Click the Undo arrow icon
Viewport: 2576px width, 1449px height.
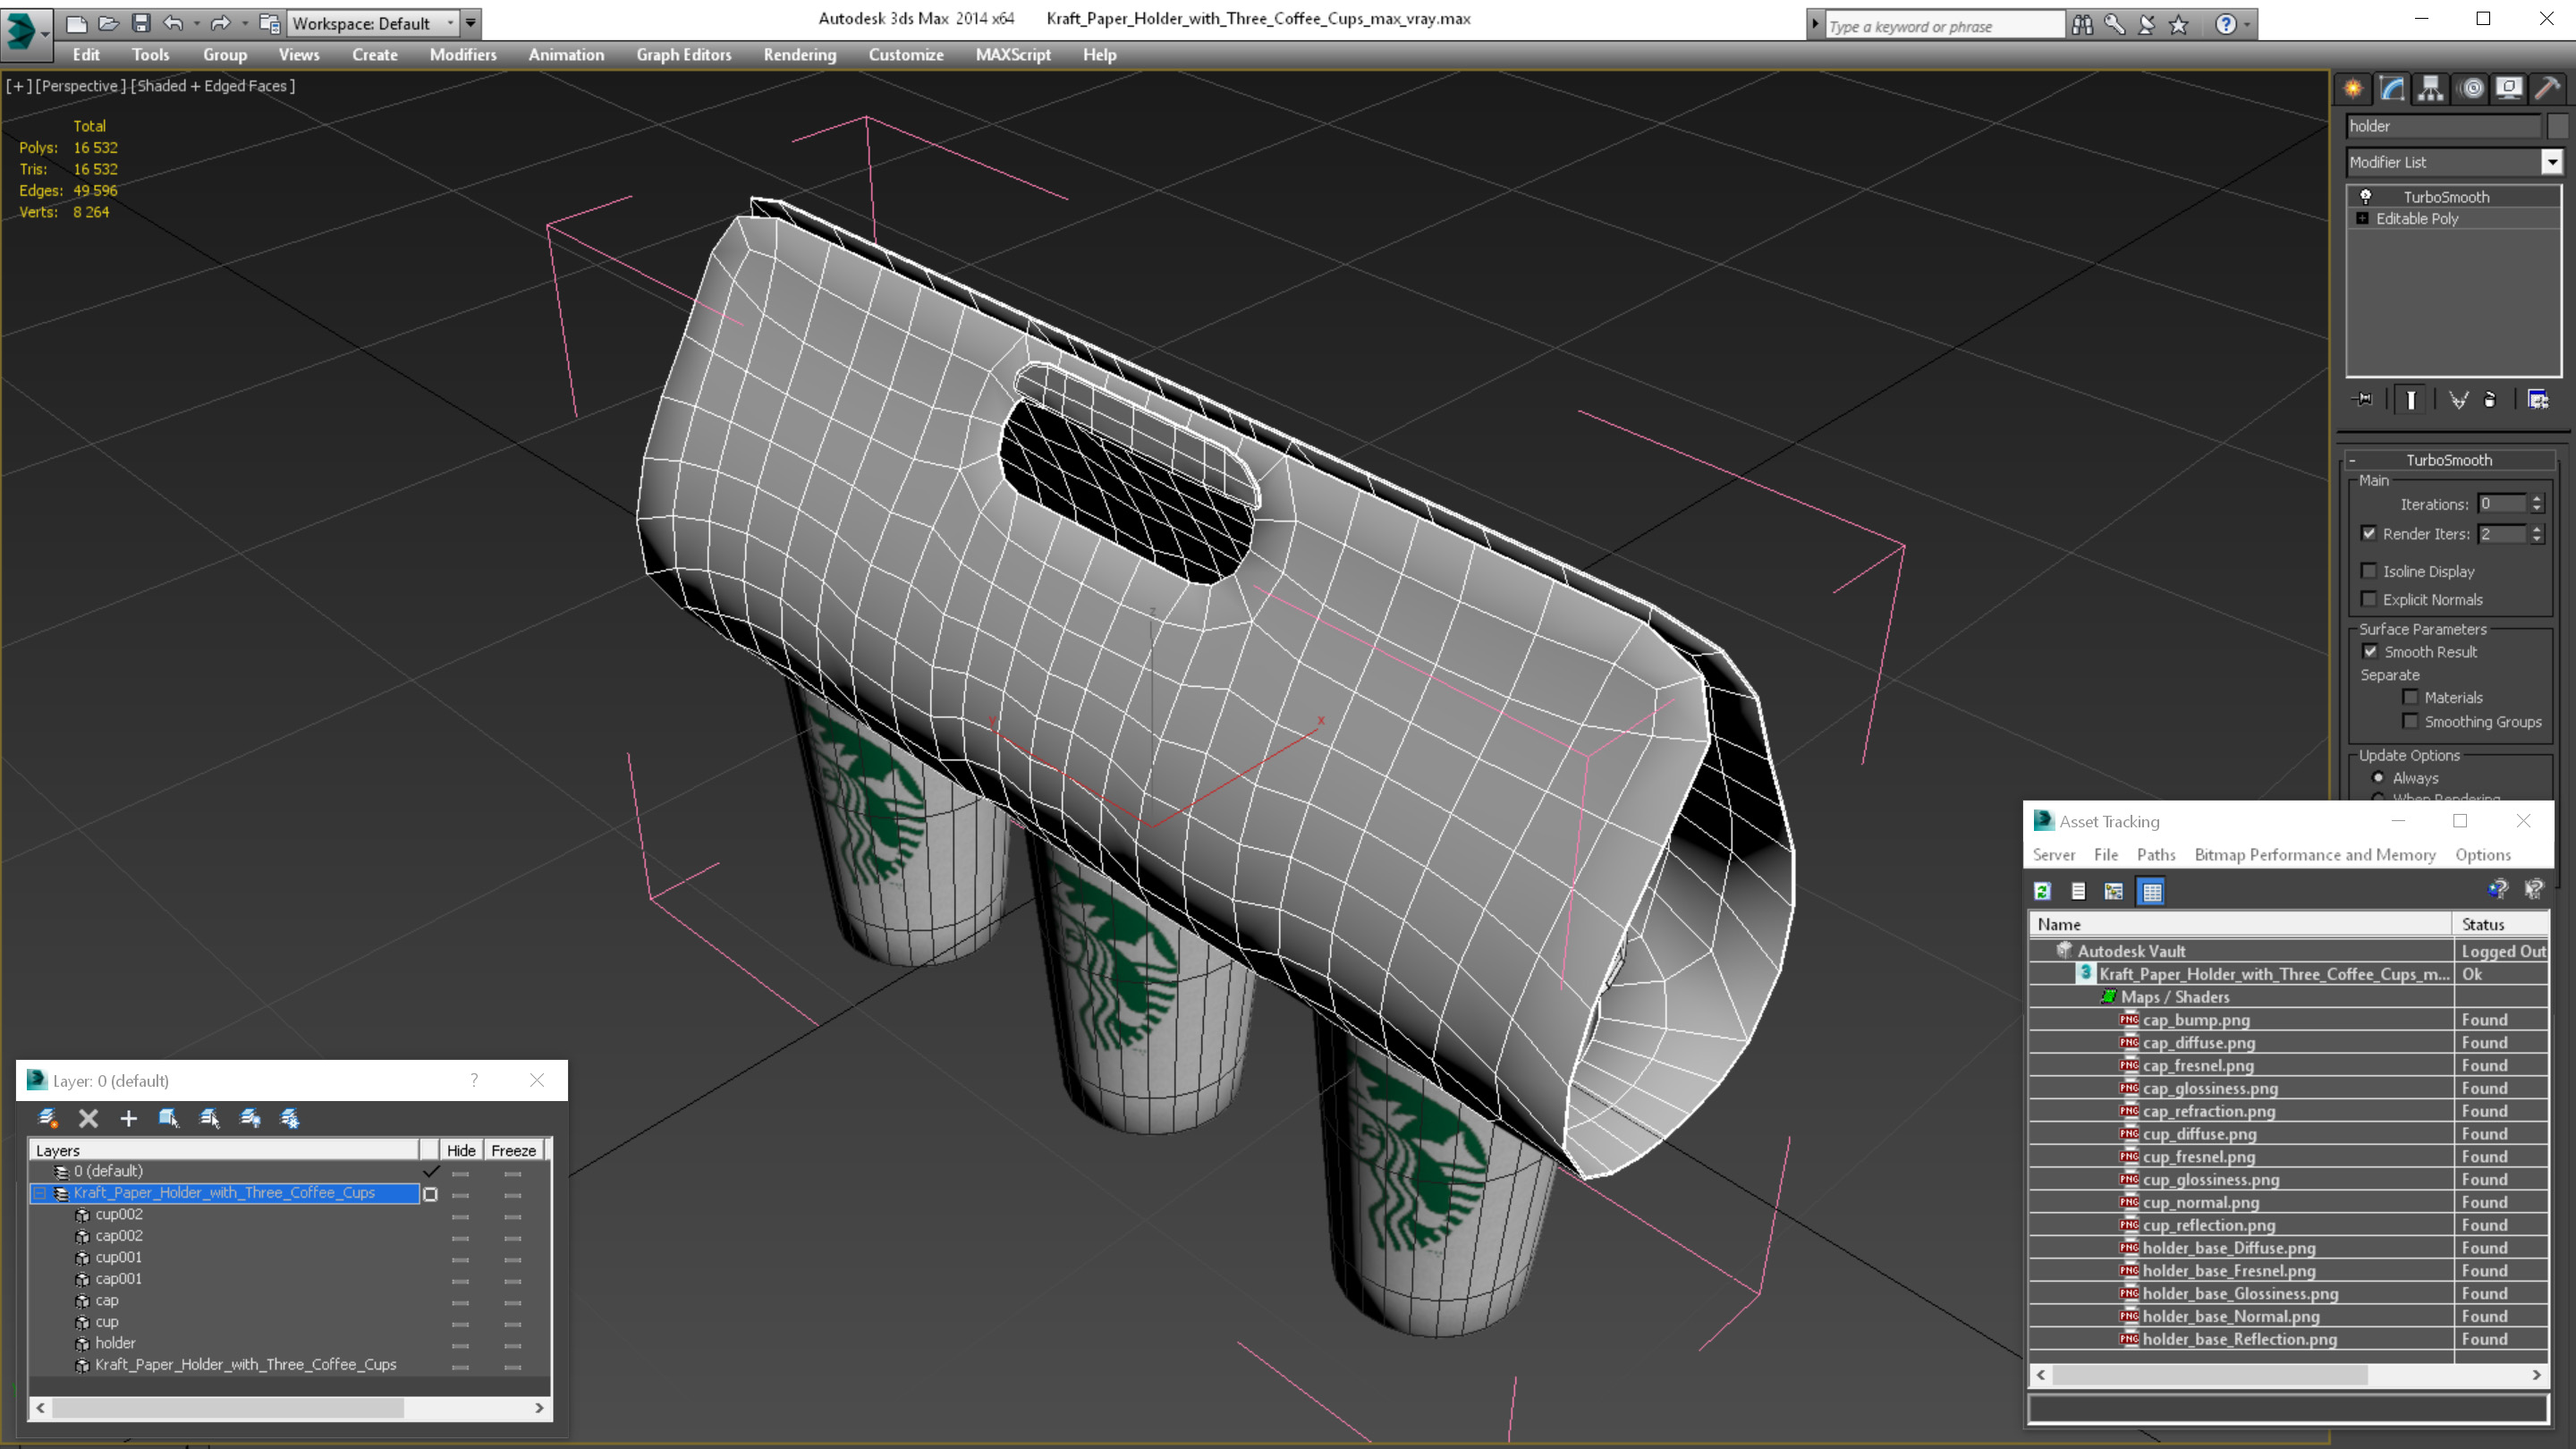tap(173, 22)
